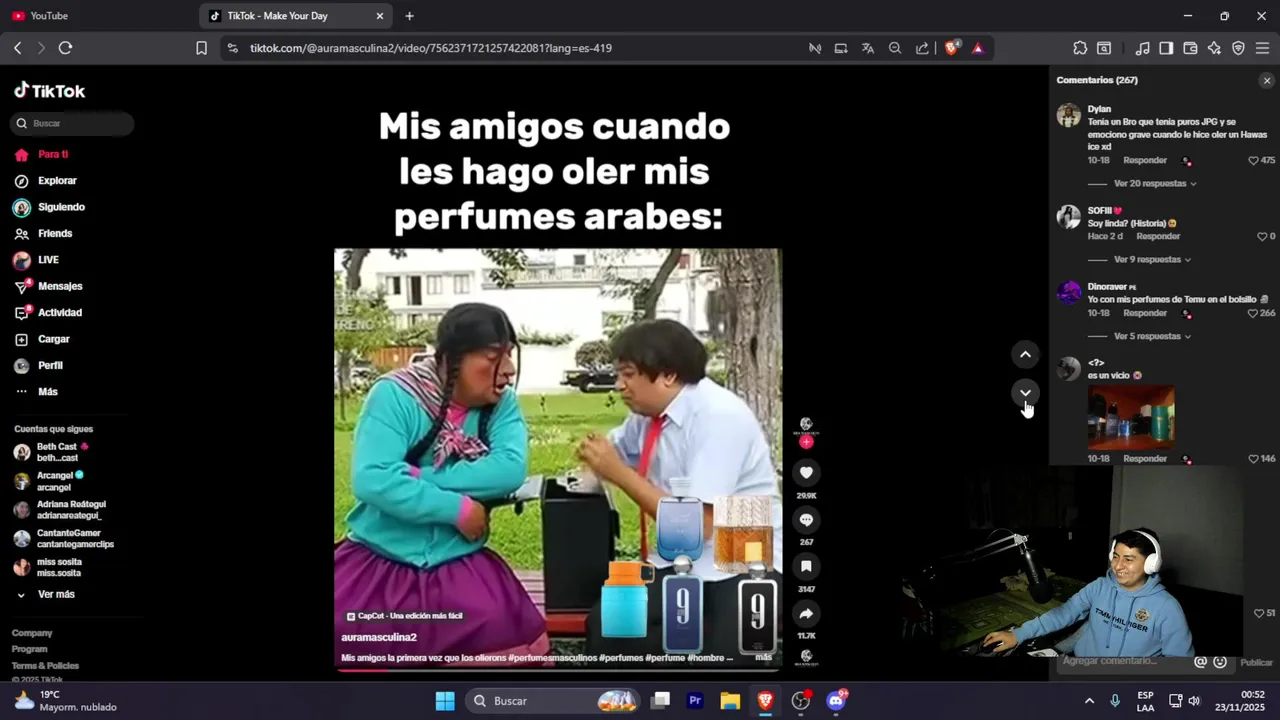Screen dimensions: 1280x720
Task: Go back in browser history
Action: click(17, 48)
